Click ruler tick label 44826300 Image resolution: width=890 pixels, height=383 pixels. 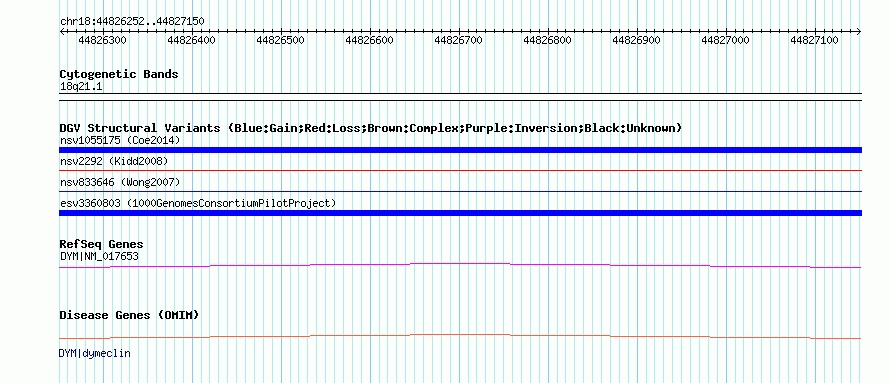(x=103, y=40)
